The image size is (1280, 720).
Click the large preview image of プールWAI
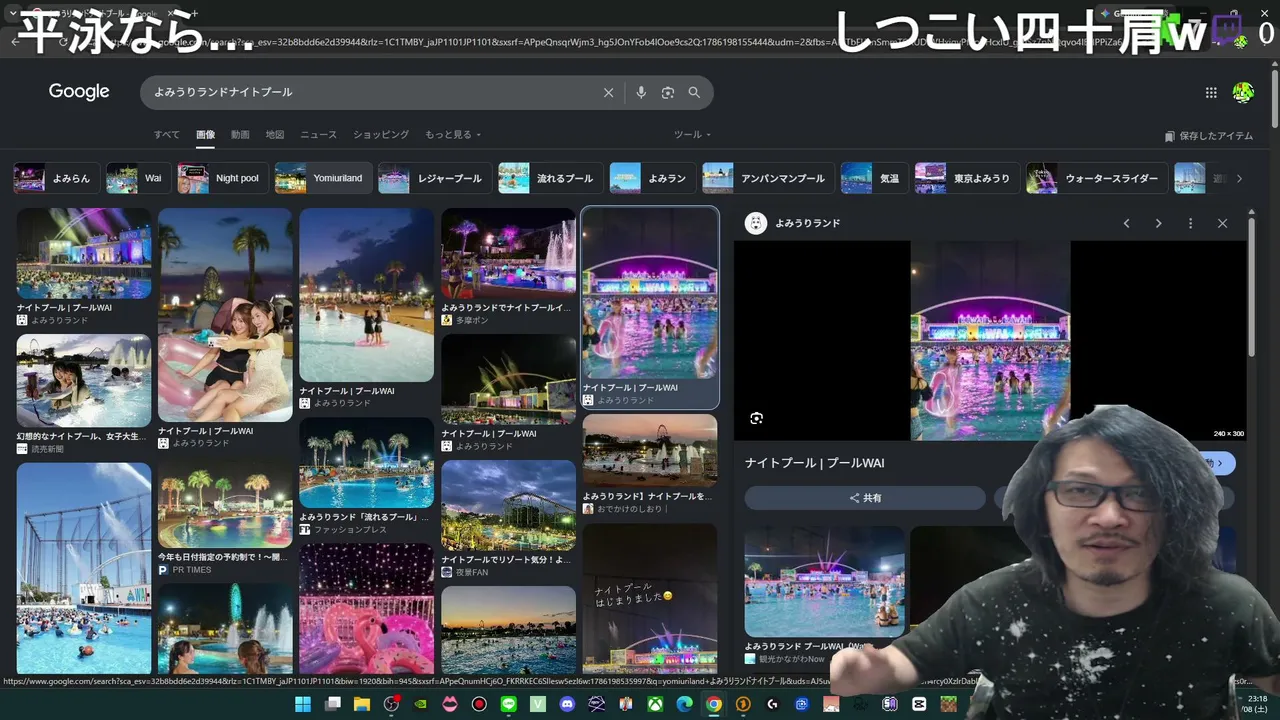pyautogui.click(x=990, y=340)
